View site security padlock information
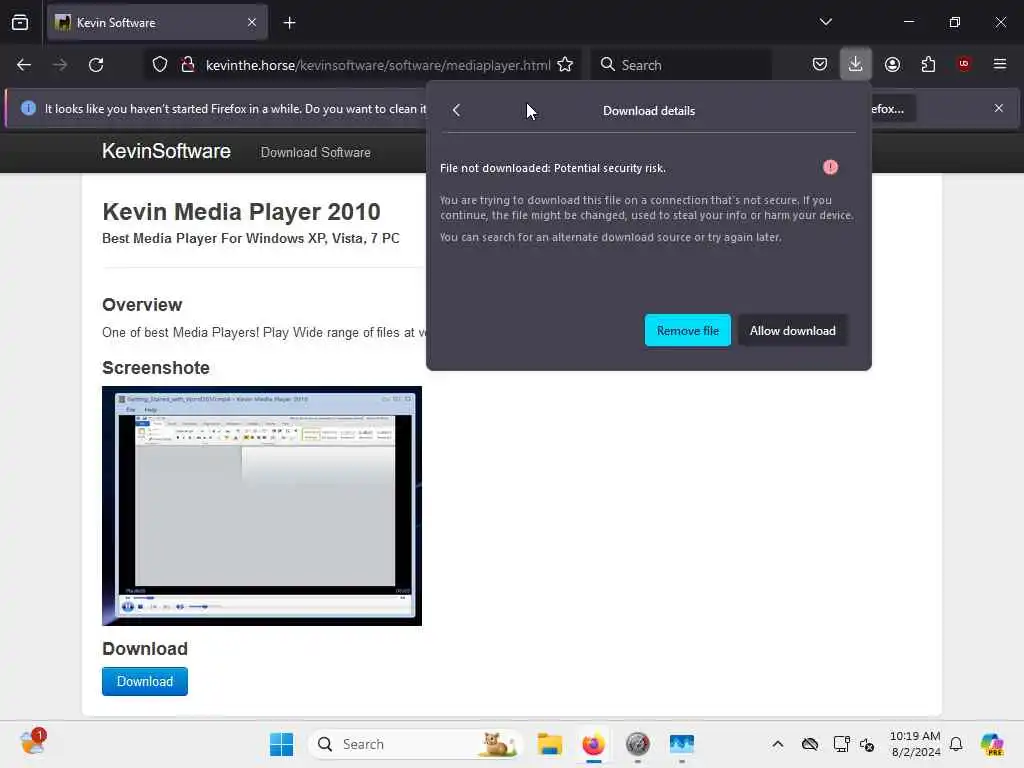 tap(188, 65)
